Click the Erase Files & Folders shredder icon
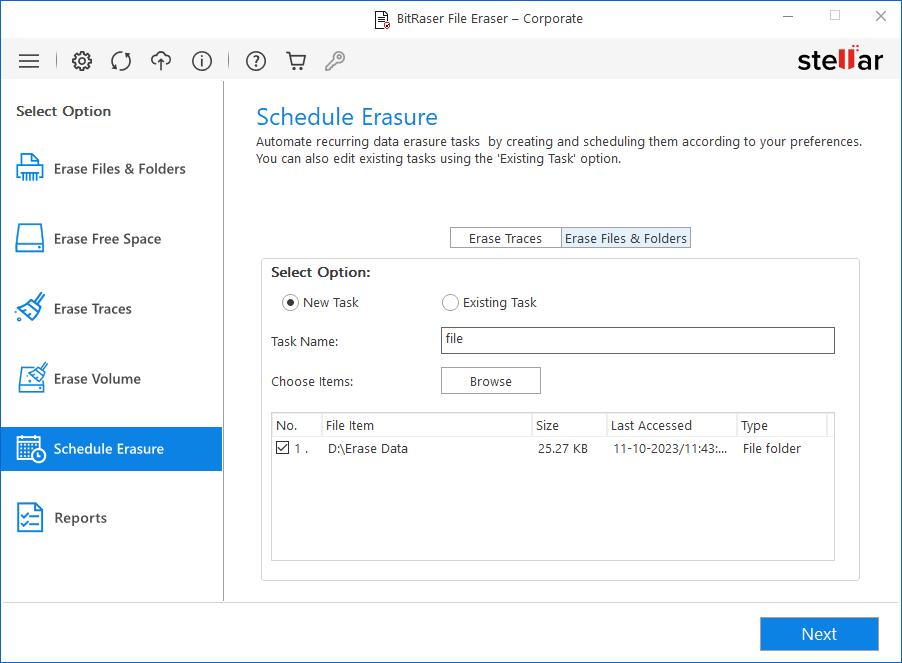This screenshot has height=663, width=902. tap(29, 167)
